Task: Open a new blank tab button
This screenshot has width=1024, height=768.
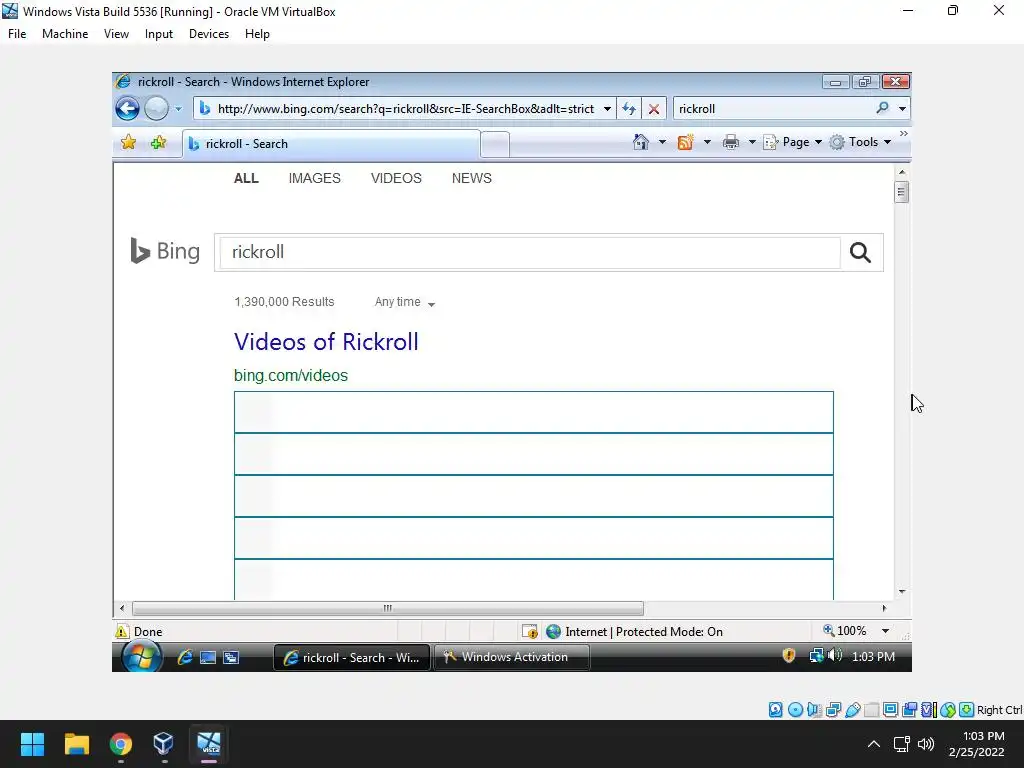Action: 495,144
